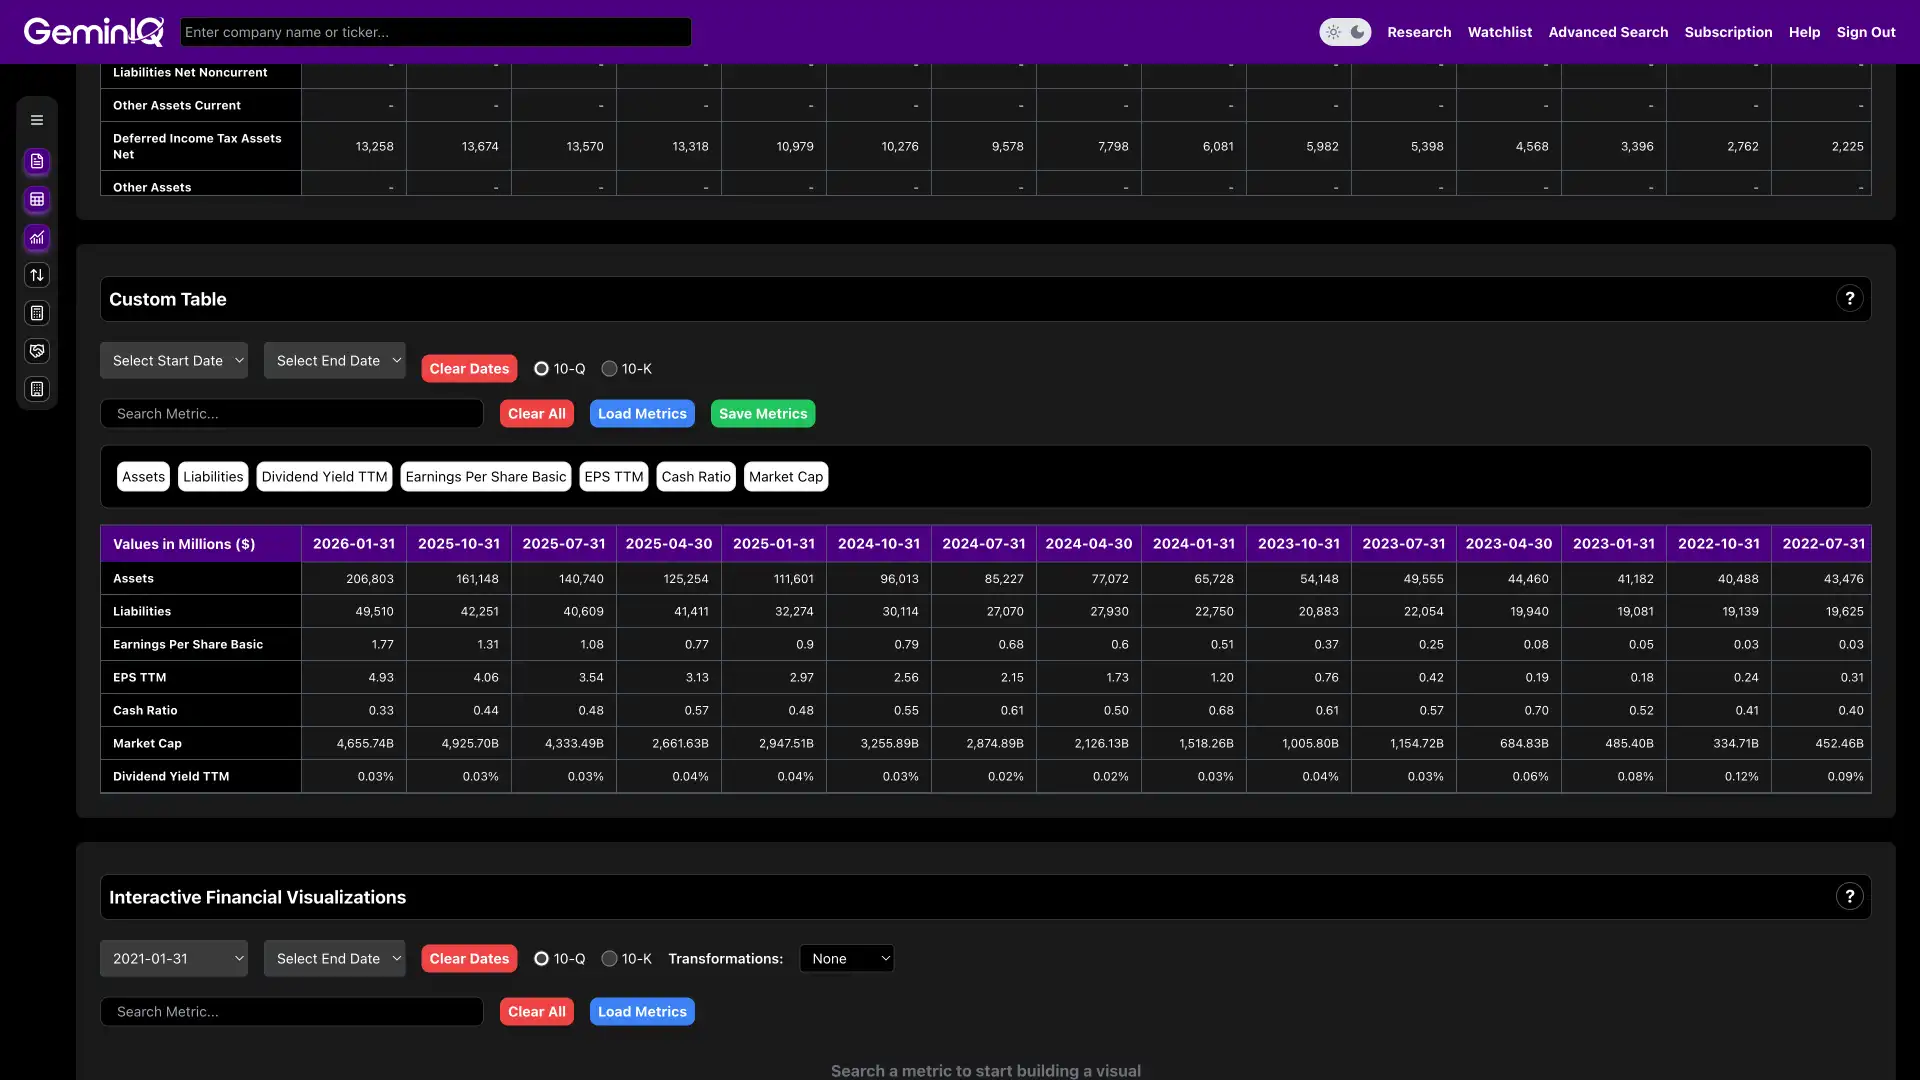Click the Save Metrics button
Viewport: 1920px width, 1080px height.
pyautogui.click(x=762, y=413)
